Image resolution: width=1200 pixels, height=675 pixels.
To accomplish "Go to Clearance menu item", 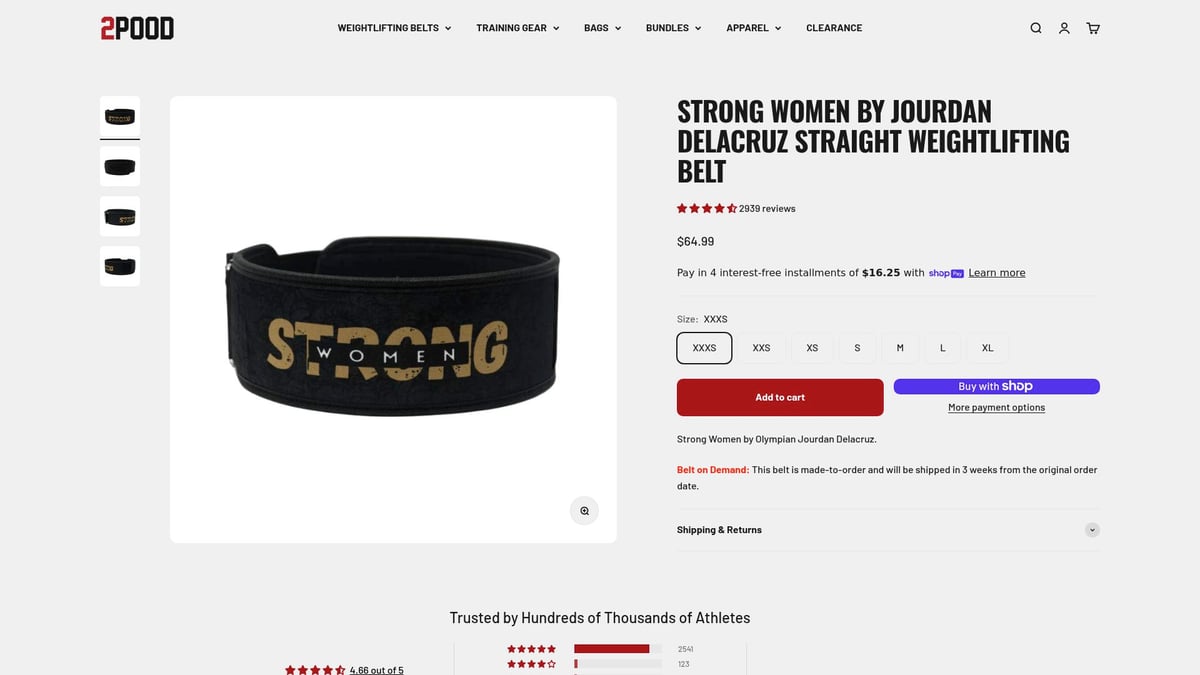I will coord(834,28).
